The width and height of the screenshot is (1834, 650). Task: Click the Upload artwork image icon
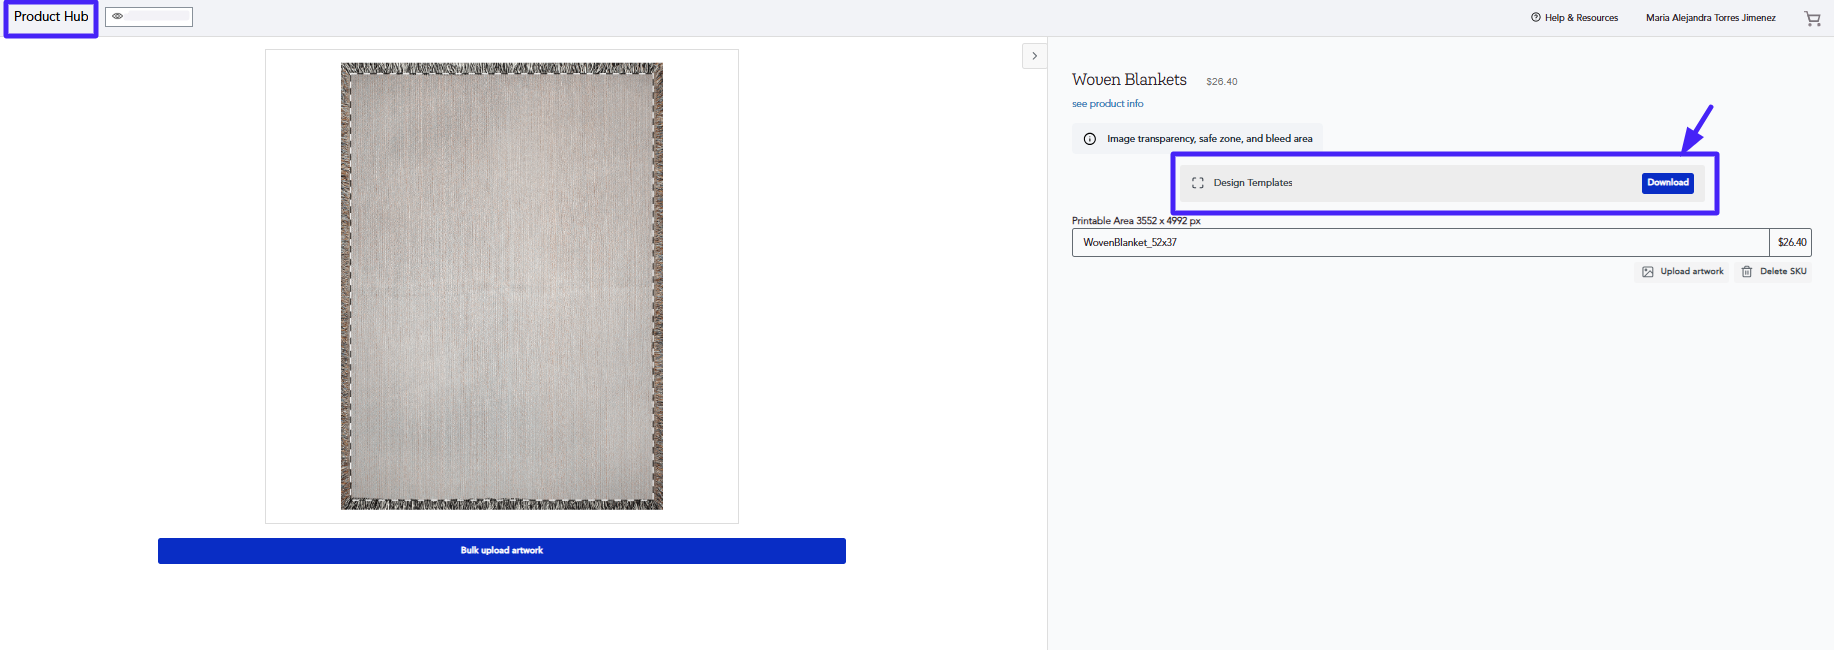coord(1648,272)
